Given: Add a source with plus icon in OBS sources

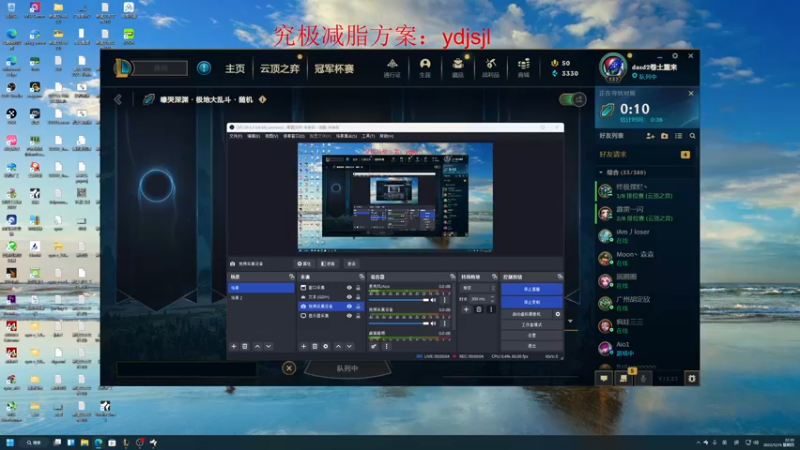Looking at the screenshot, I should pyautogui.click(x=304, y=346).
